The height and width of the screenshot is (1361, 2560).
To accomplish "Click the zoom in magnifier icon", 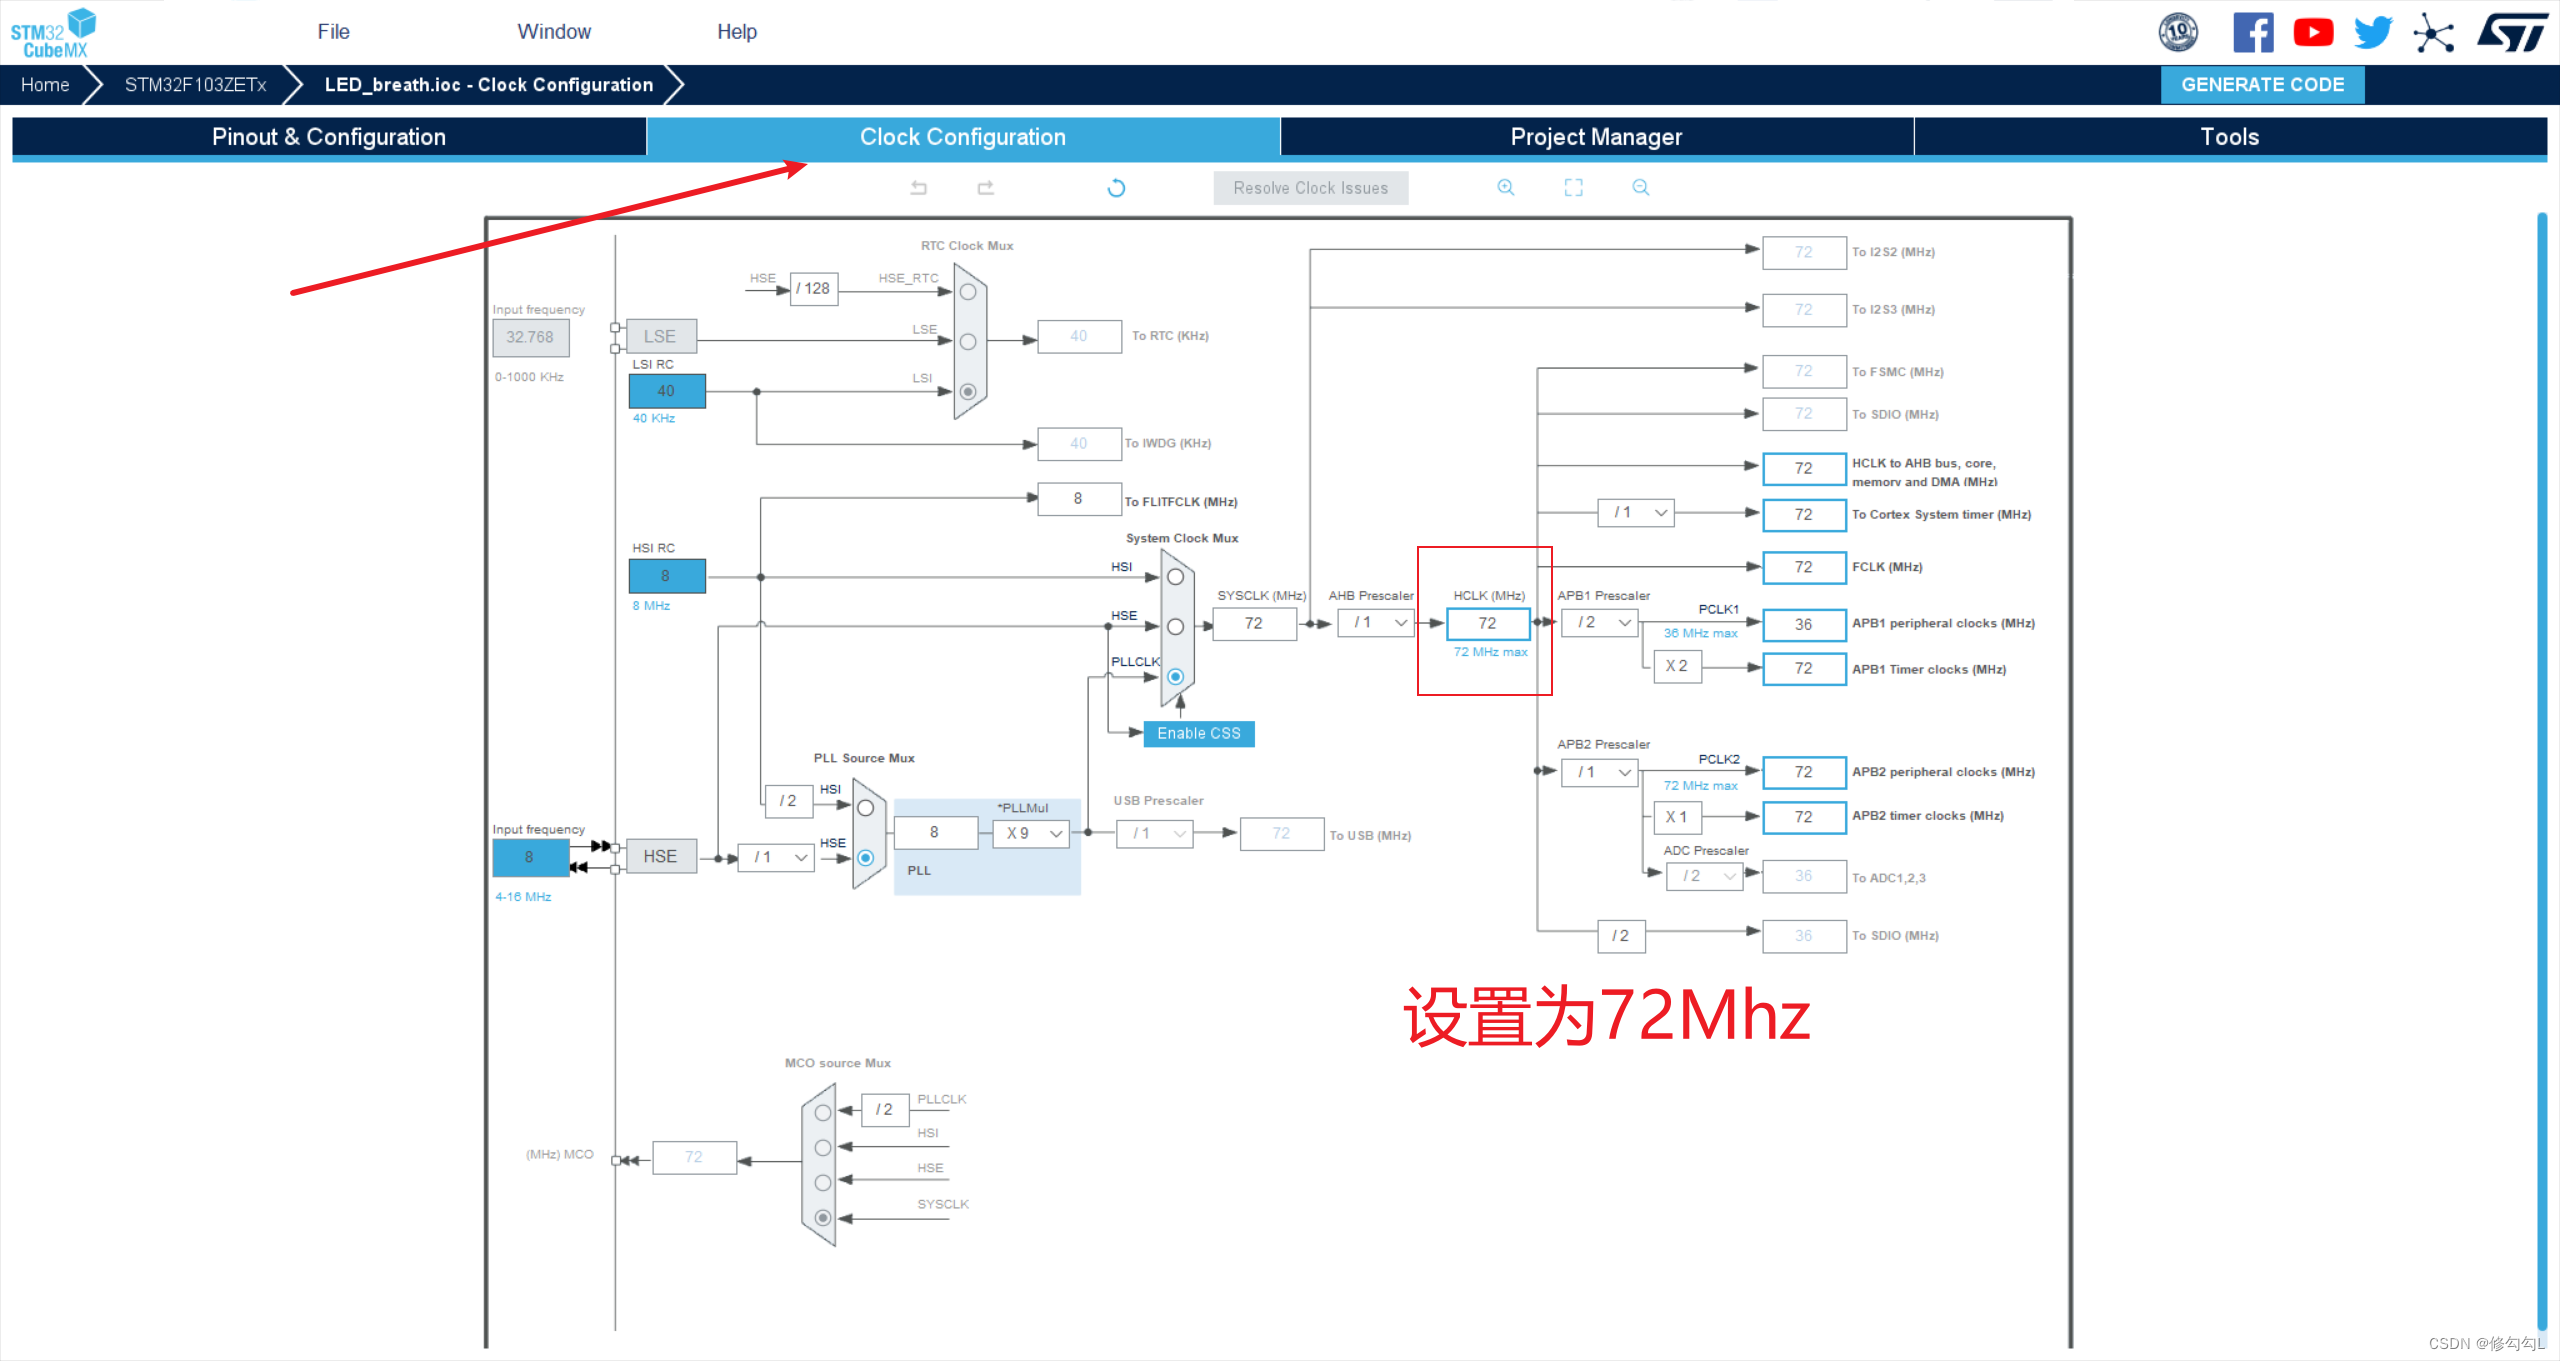I will click(1505, 188).
